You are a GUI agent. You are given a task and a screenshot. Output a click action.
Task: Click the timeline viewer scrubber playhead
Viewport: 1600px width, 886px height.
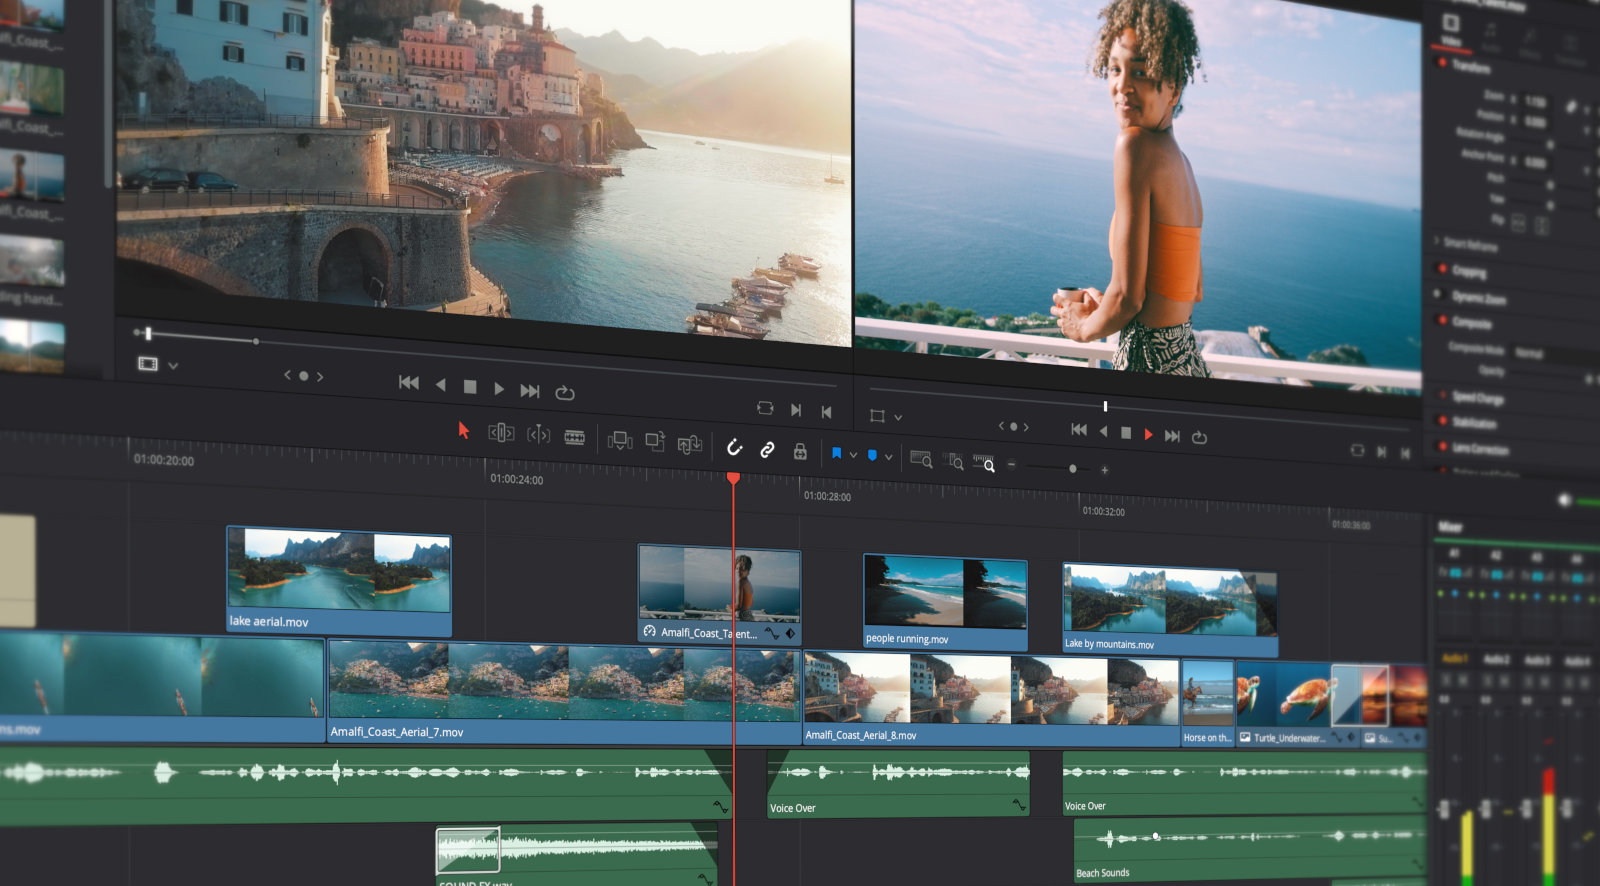[x=1105, y=406]
